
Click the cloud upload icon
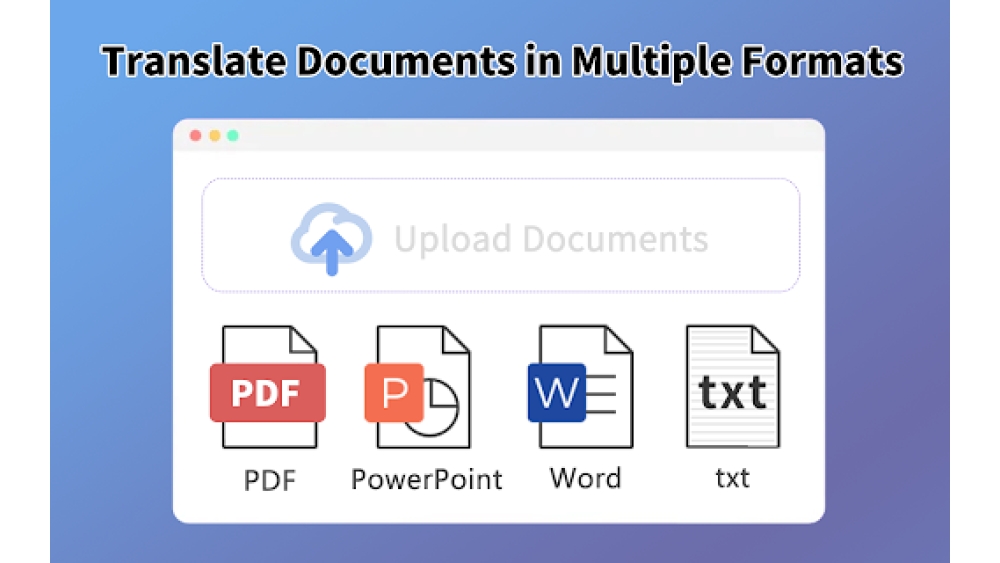coord(332,239)
